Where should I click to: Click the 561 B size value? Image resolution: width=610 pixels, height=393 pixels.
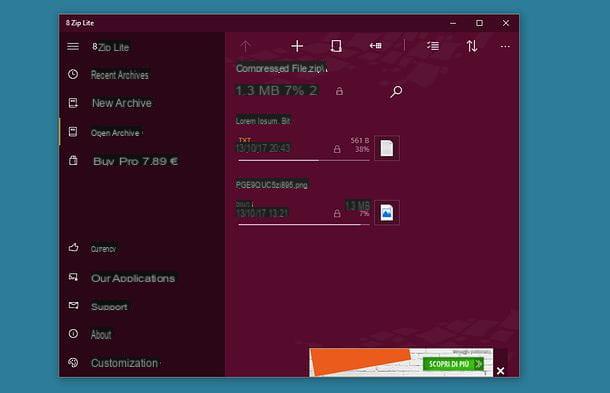pos(360,140)
